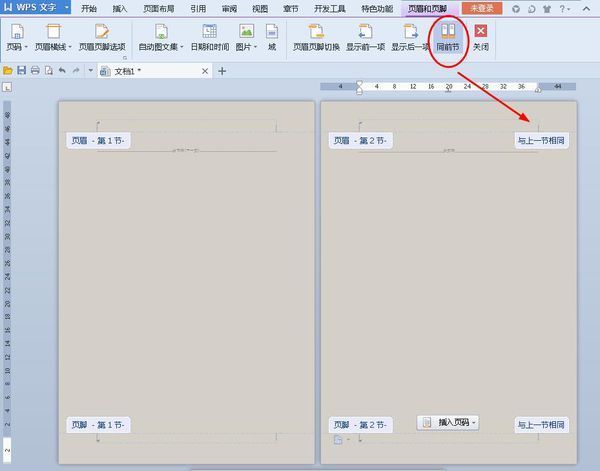Switch to the 插入 tab
Screen dimensions: 600x471
pos(120,8)
